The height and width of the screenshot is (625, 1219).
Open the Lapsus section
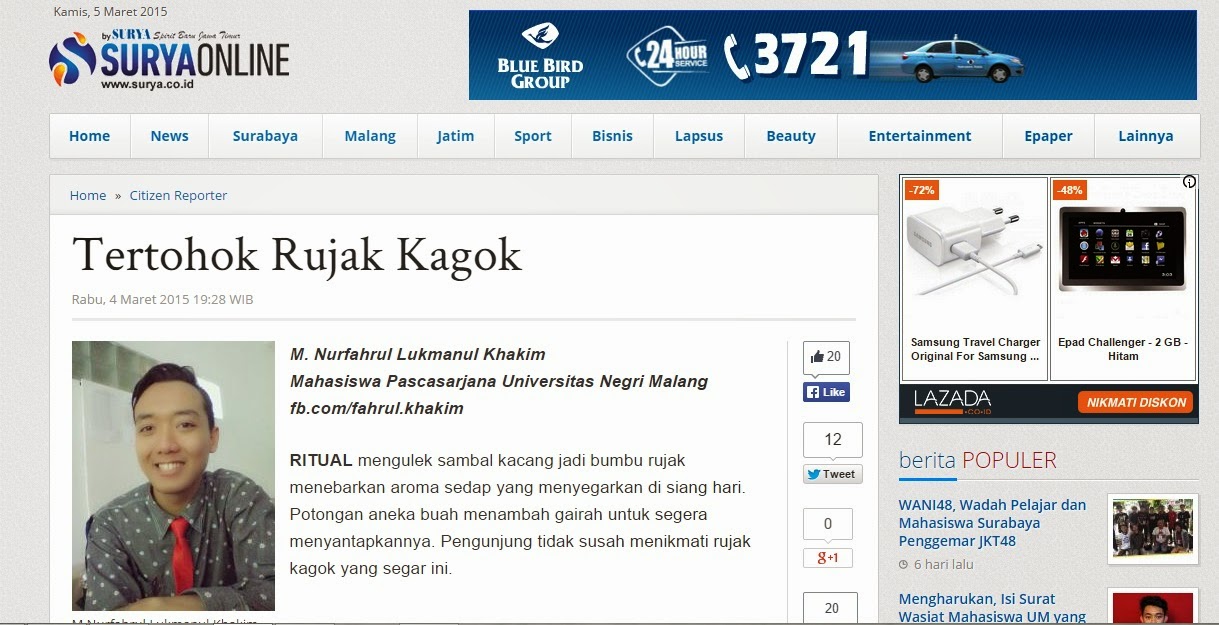699,136
